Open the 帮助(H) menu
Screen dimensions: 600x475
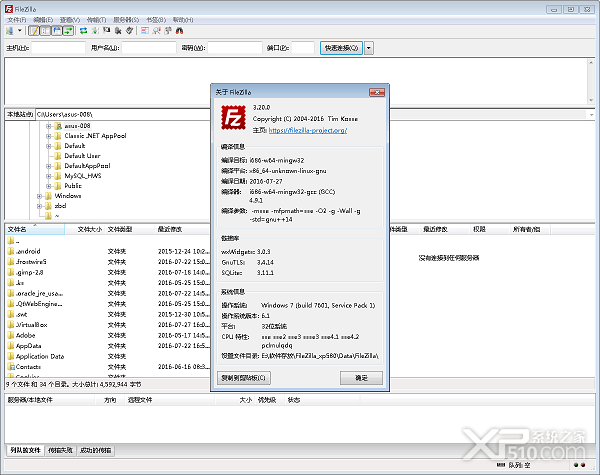183,20
